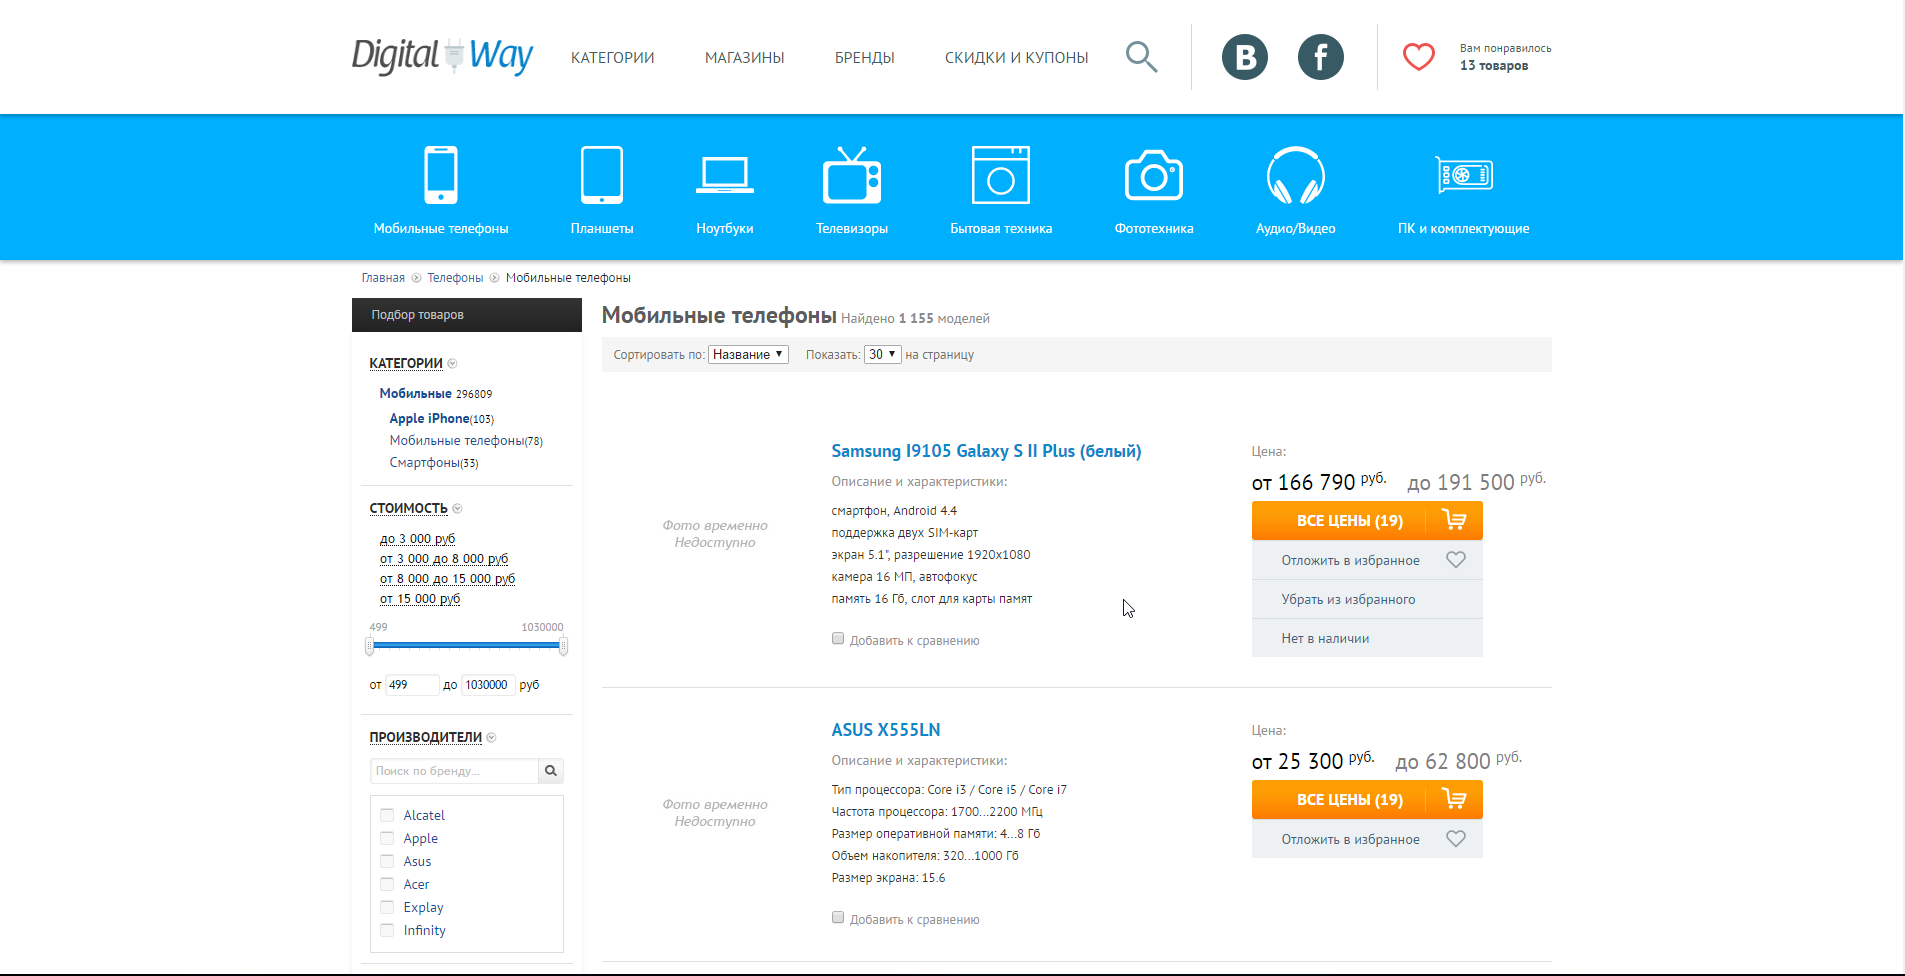
Task: Filter price до 3 000 руб
Action: [x=417, y=539]
